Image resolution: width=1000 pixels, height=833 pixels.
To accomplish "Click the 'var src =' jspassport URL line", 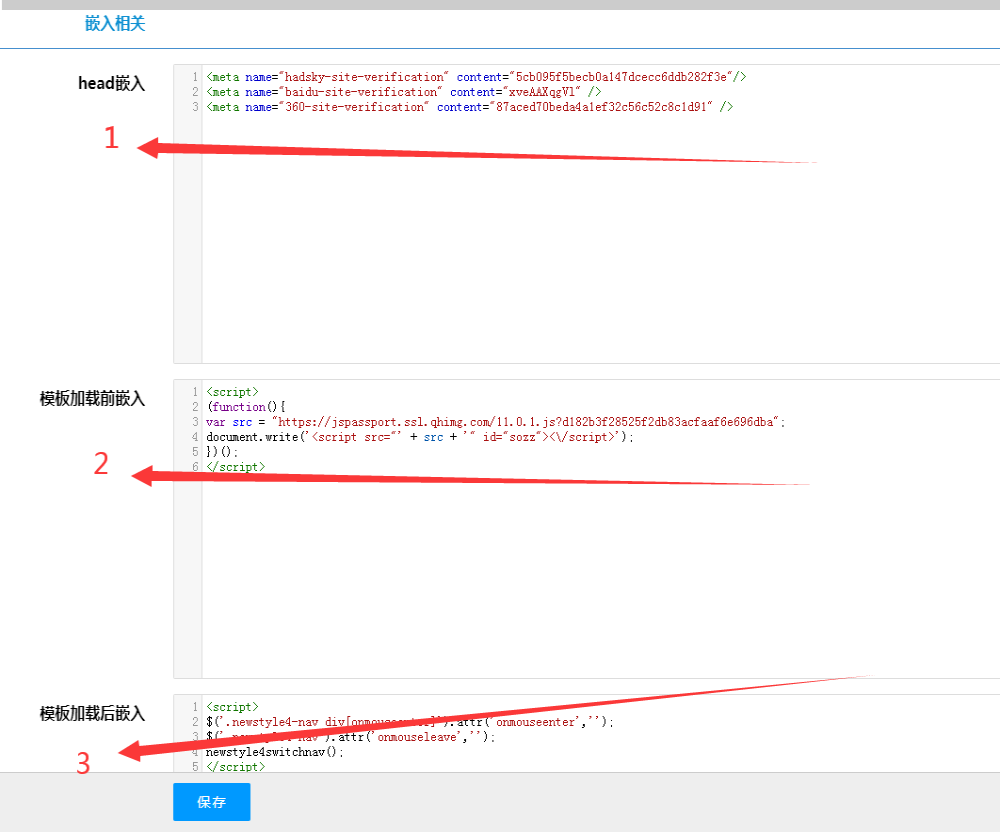I will [x=496, y=422].
